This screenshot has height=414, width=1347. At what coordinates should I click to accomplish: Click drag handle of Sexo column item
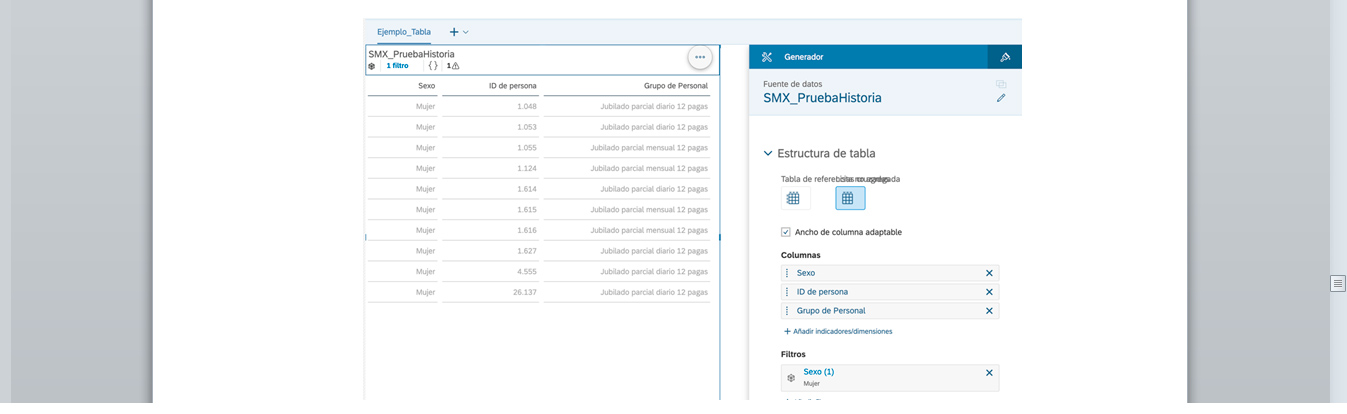[x=787, y=273]
